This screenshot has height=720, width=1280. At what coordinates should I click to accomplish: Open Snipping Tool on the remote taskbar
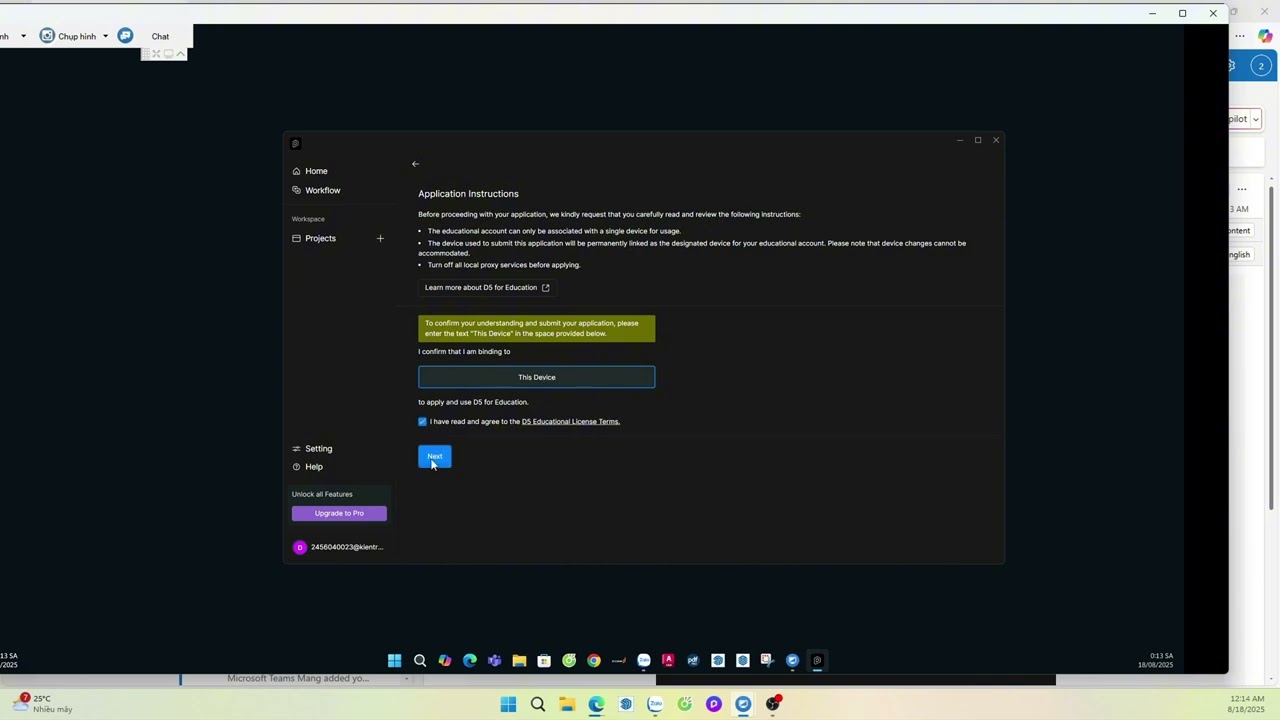tap(767, 660)
